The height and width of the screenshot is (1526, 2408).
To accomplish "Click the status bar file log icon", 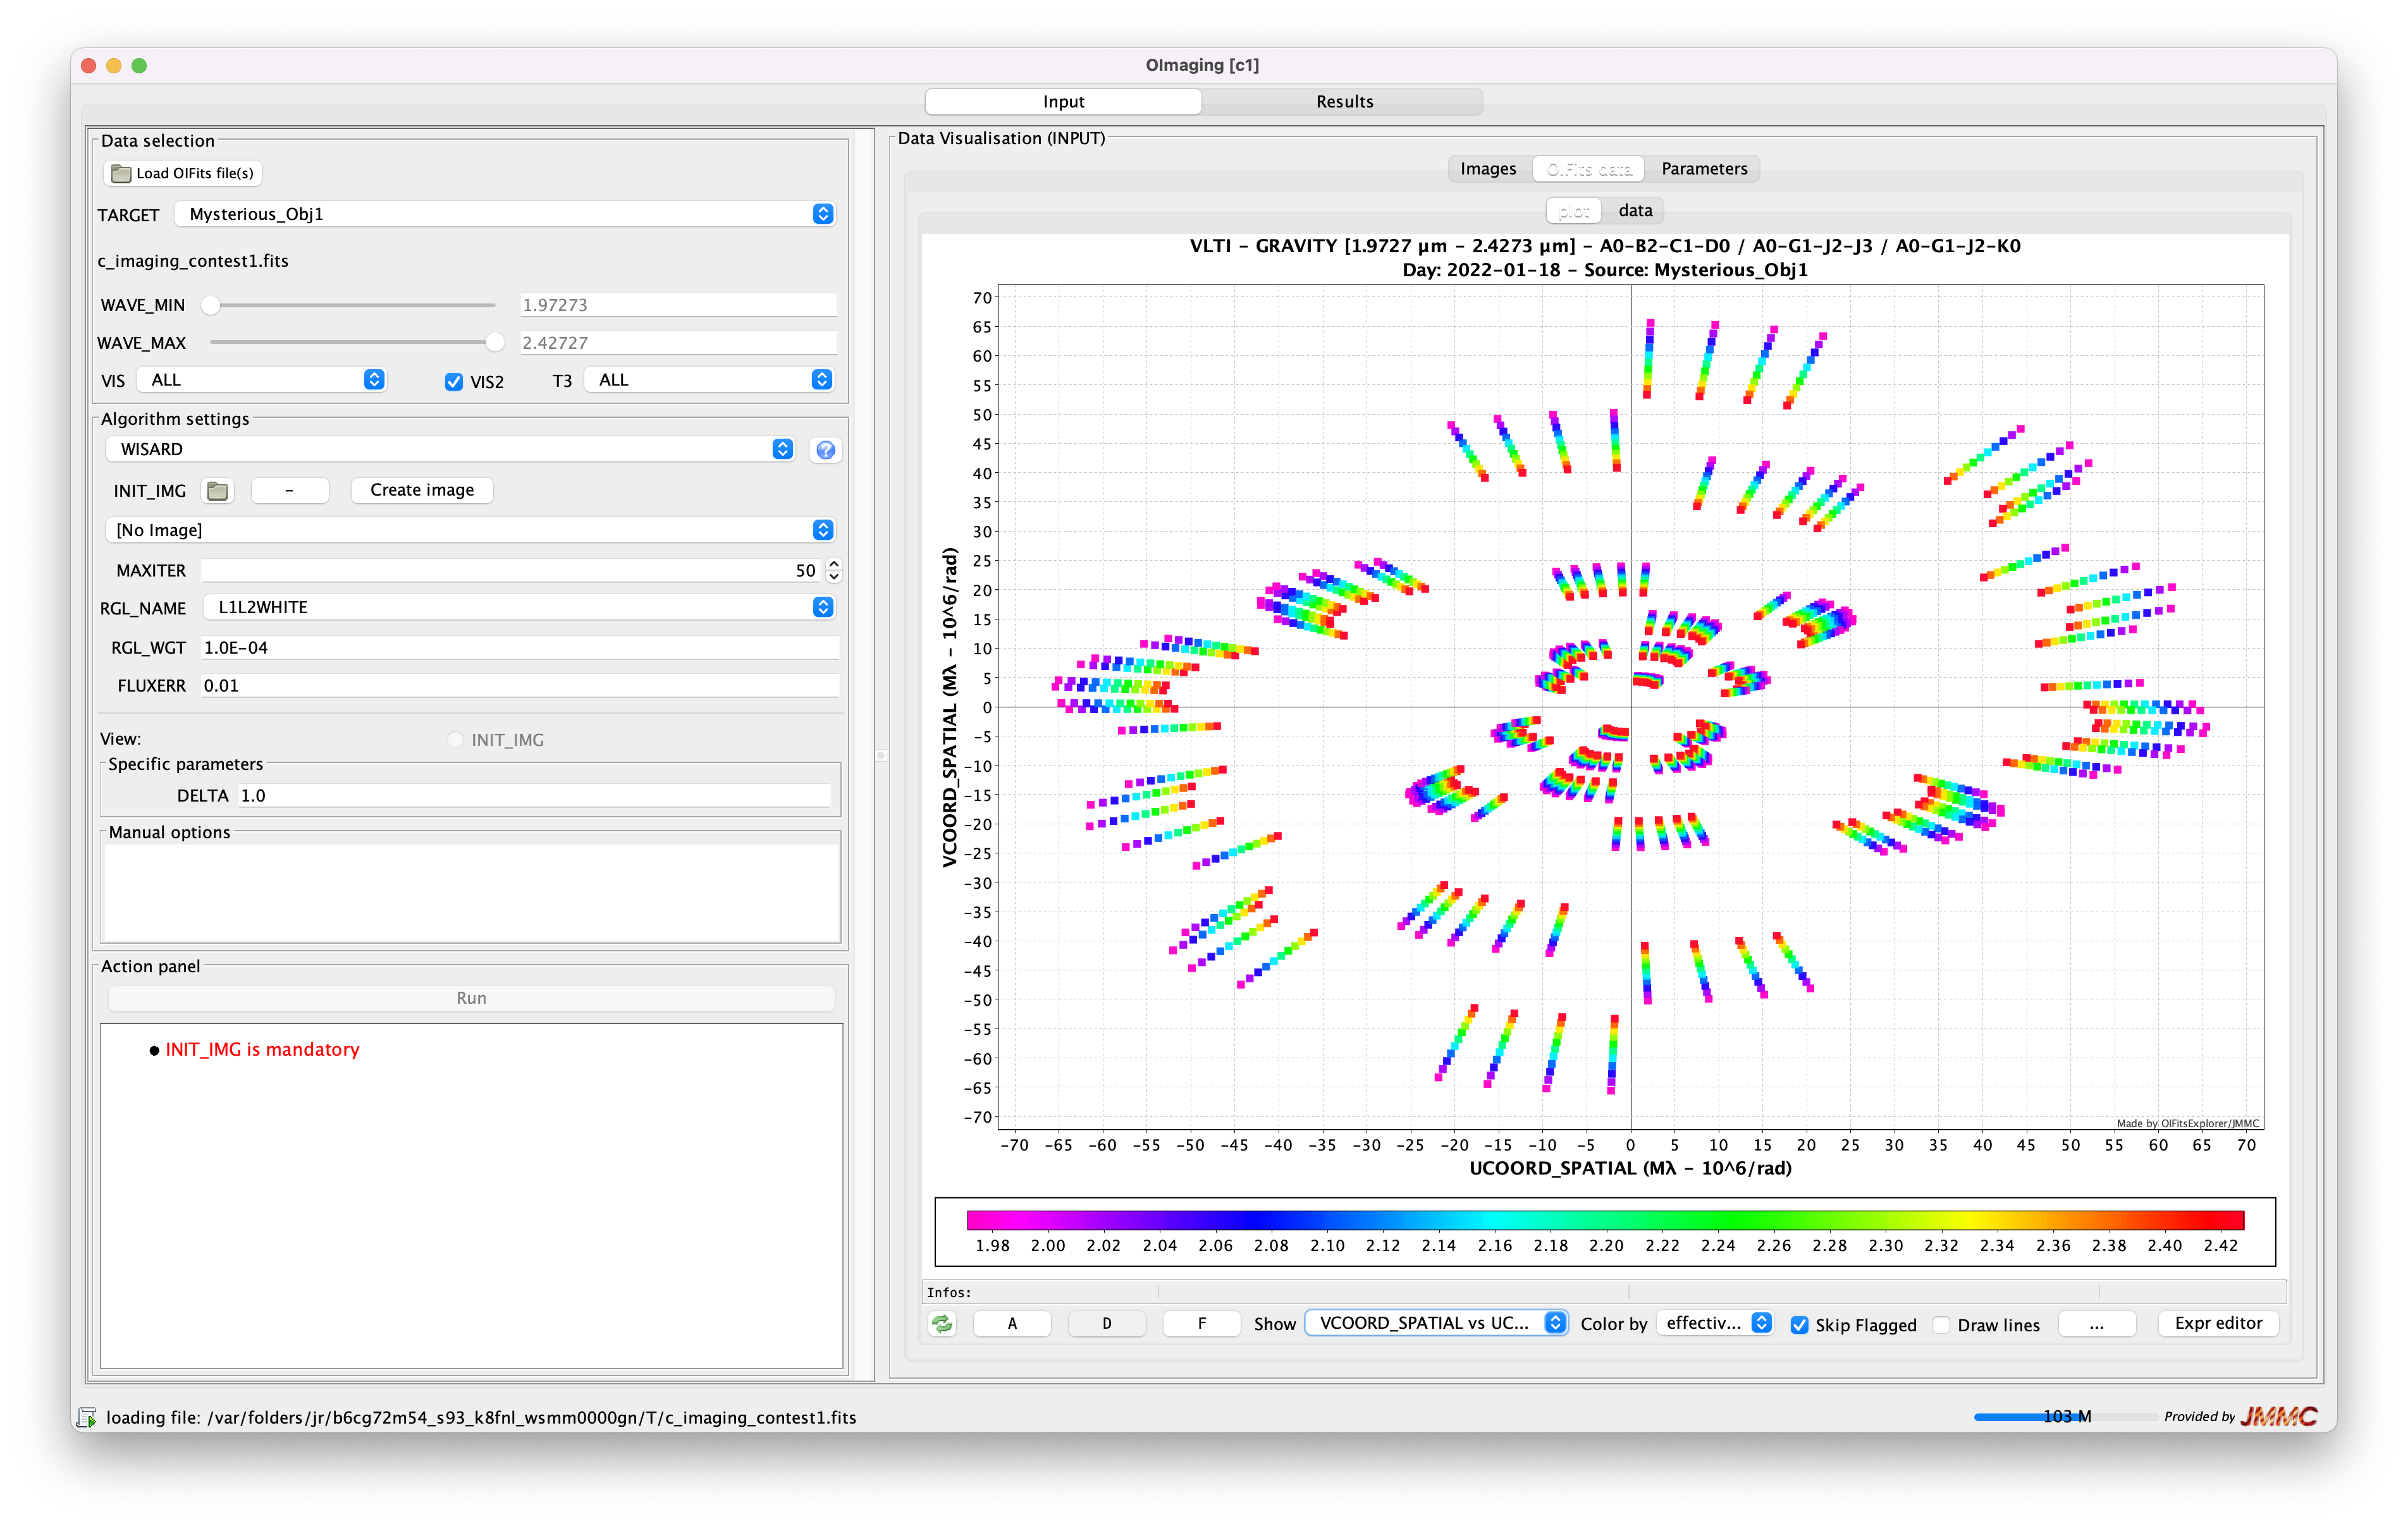I will [x=87, y=1417].
